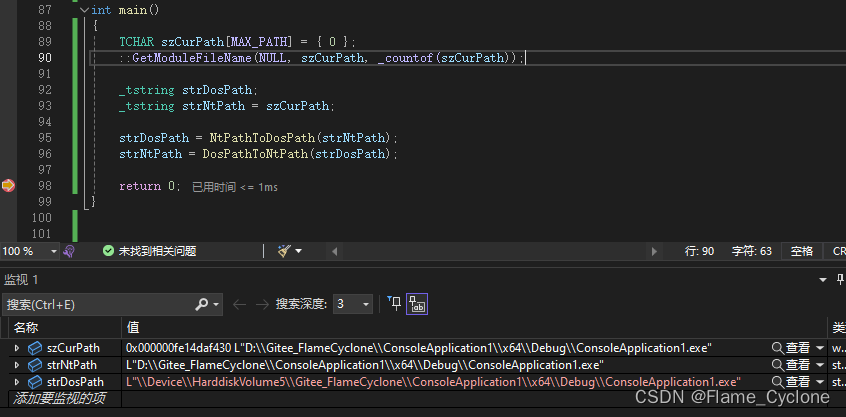Click the find previous left arrow
Screen dimensions: 846x417
[240, 305]
